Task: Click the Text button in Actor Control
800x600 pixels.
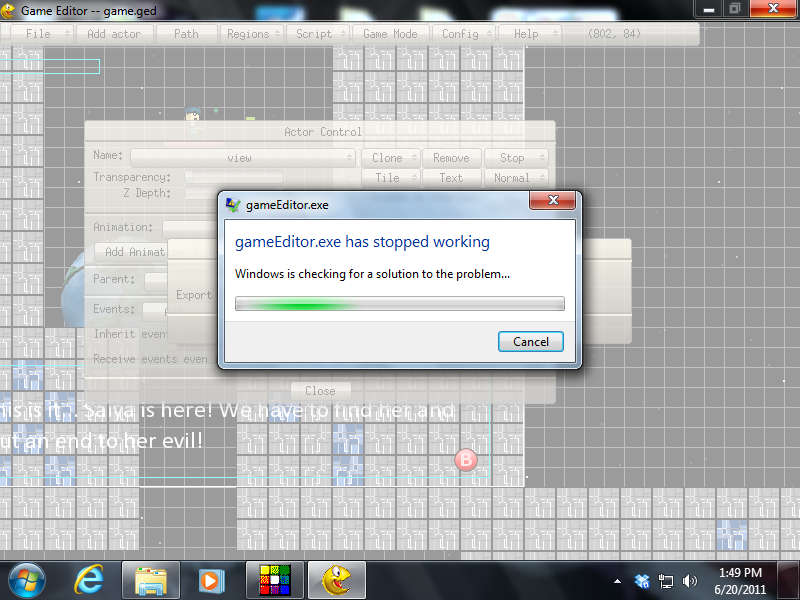Action: pos(452,178)
